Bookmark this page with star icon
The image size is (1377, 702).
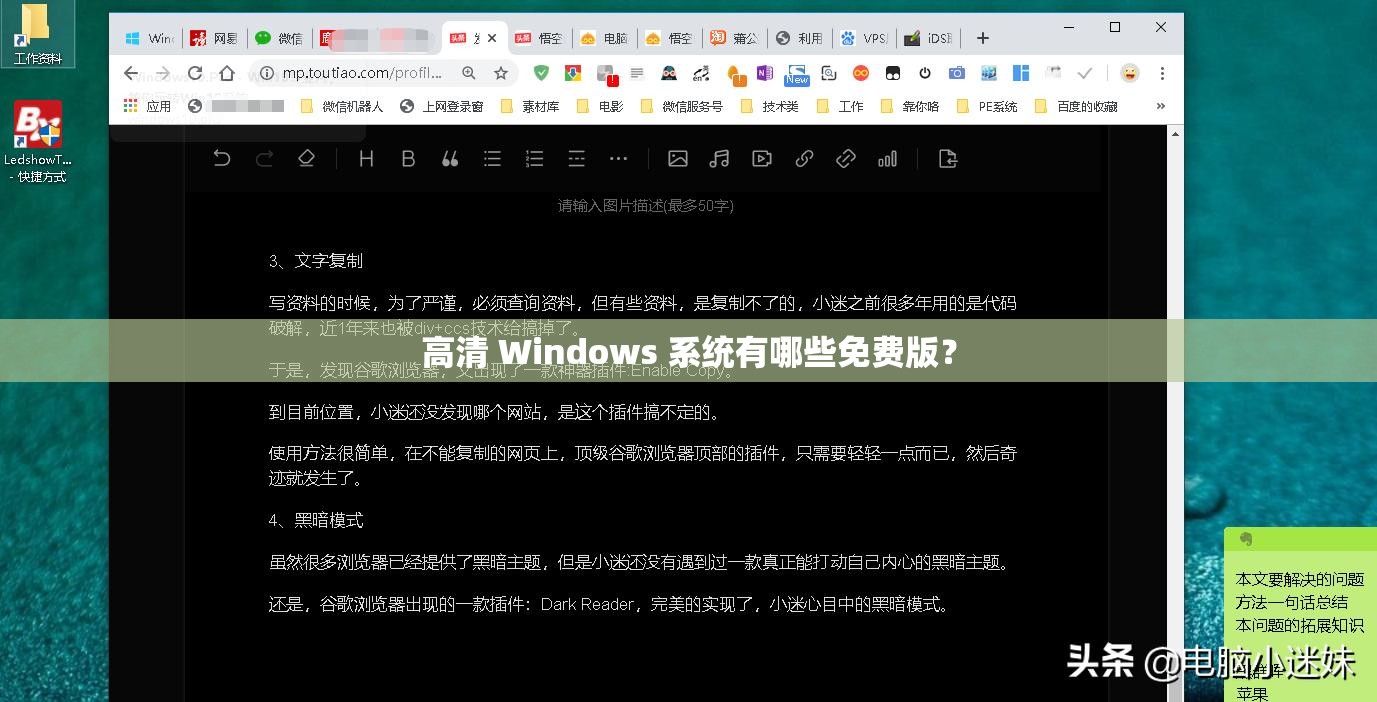click(501, 73)
